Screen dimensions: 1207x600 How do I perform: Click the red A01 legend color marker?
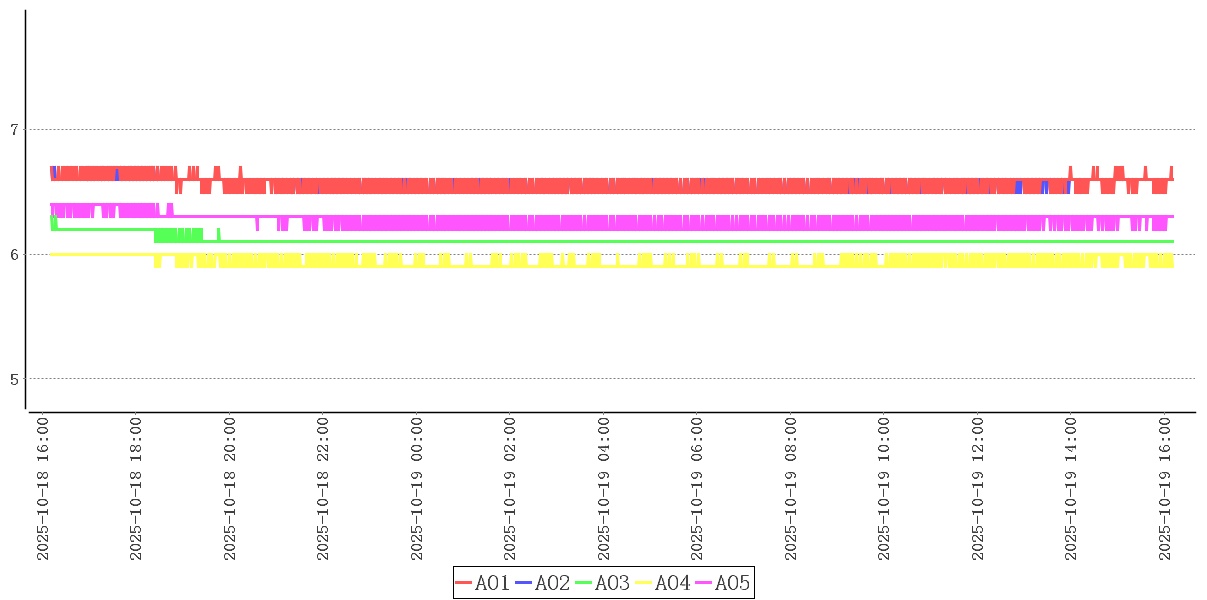(x=463, y=583)
